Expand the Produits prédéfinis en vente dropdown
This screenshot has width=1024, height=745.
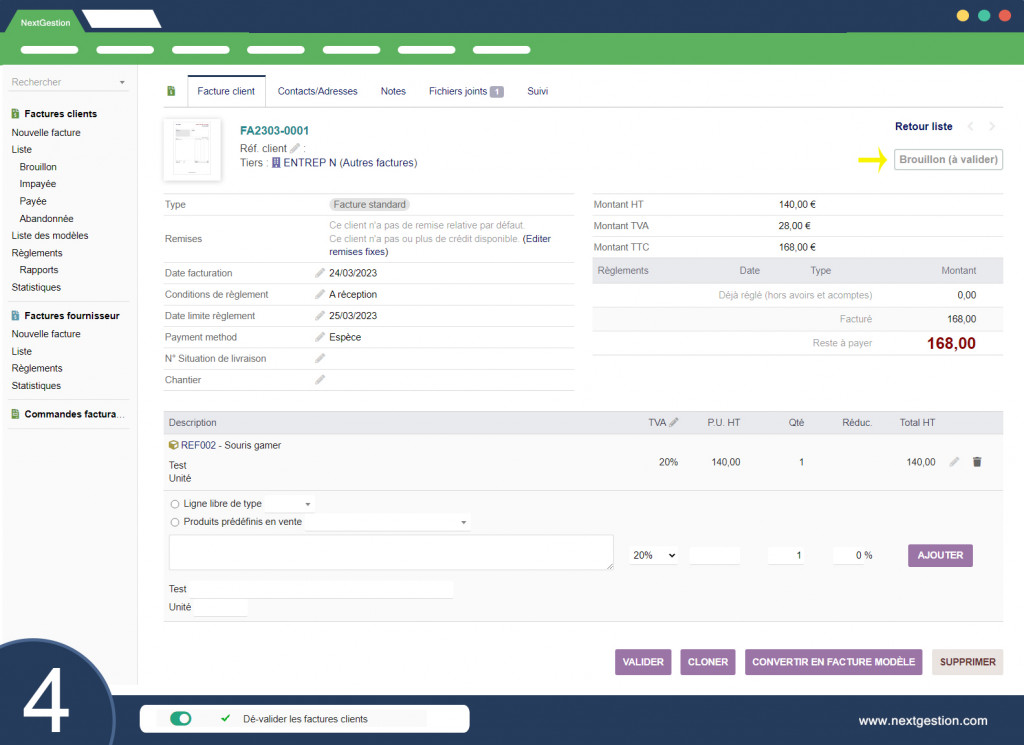[x=464, y=522]
